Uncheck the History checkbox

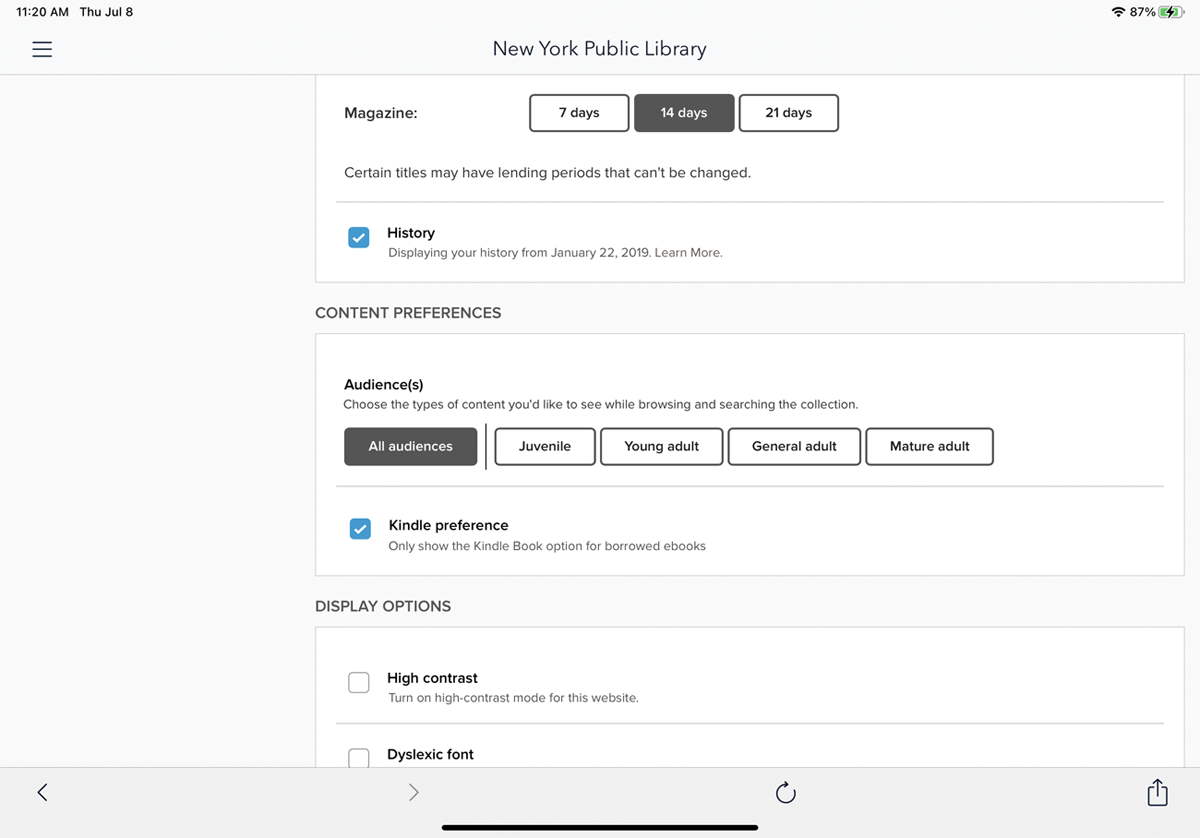(x=358, y=237)
